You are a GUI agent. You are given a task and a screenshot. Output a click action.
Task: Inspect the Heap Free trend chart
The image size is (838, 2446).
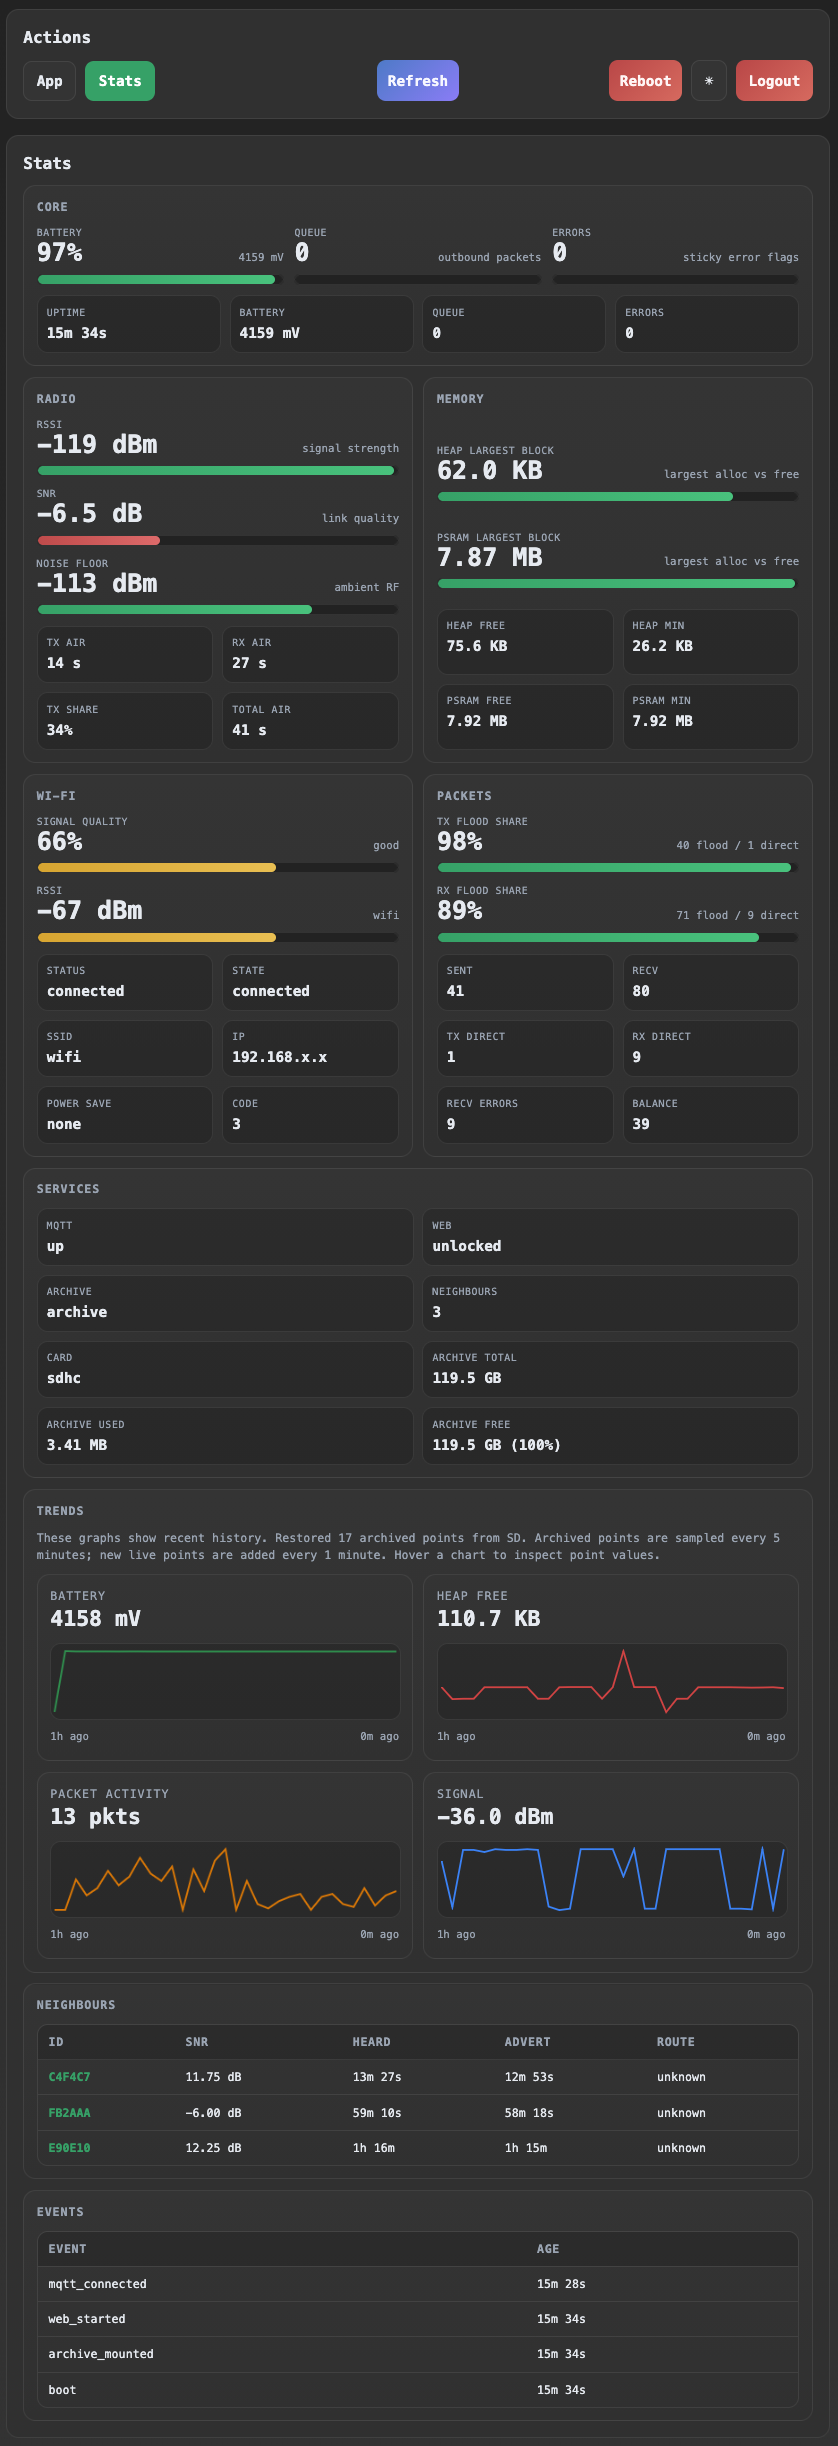(612, 1681)
